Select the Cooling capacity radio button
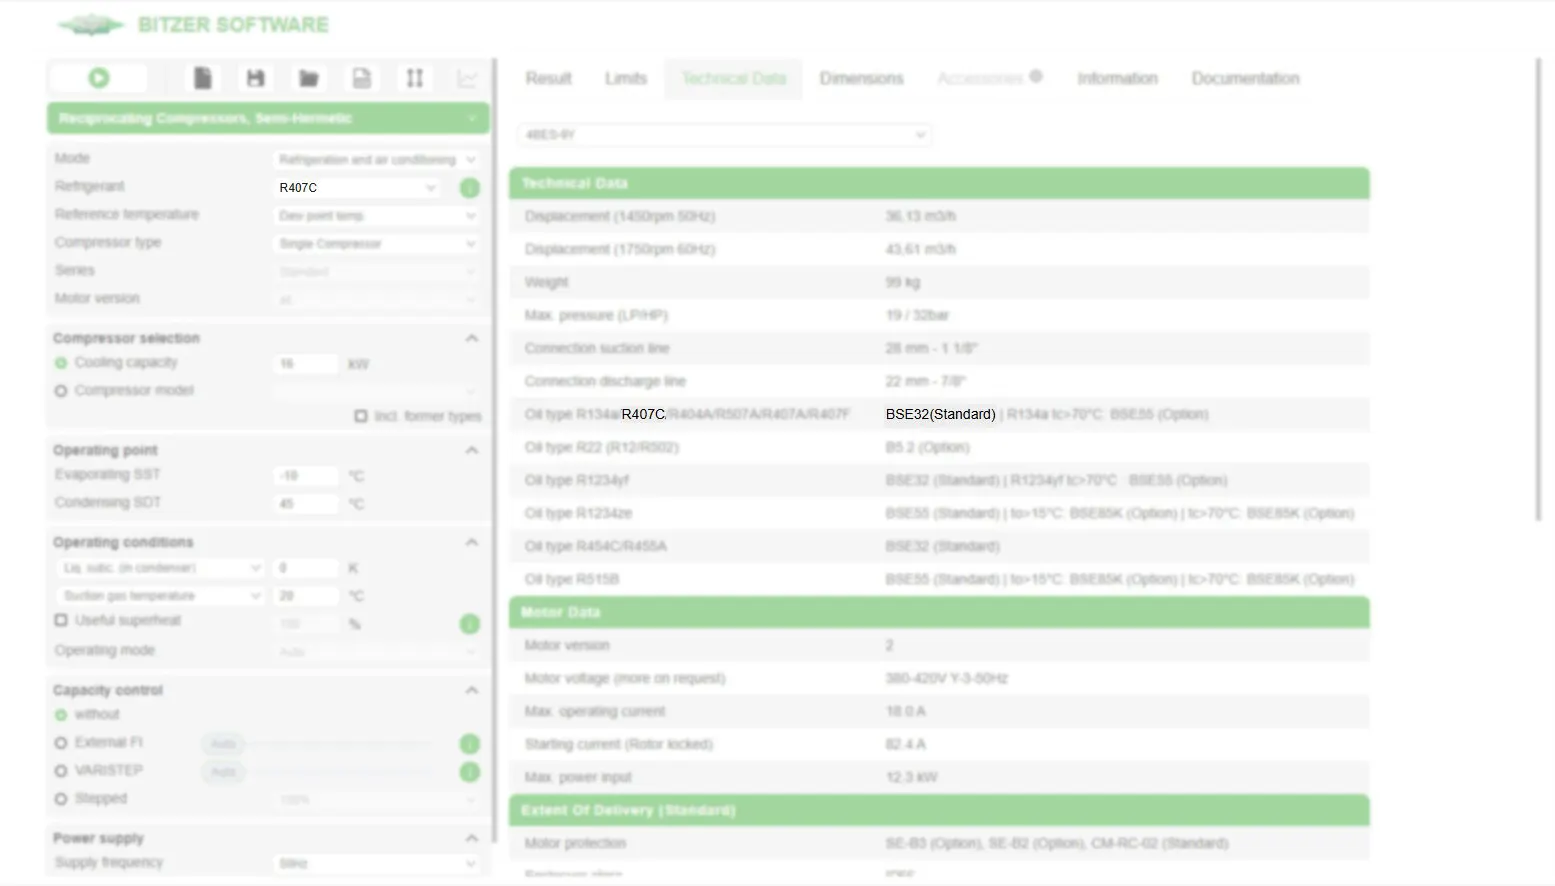This screenshot has height=886, width=1555. tap(61, 363)
